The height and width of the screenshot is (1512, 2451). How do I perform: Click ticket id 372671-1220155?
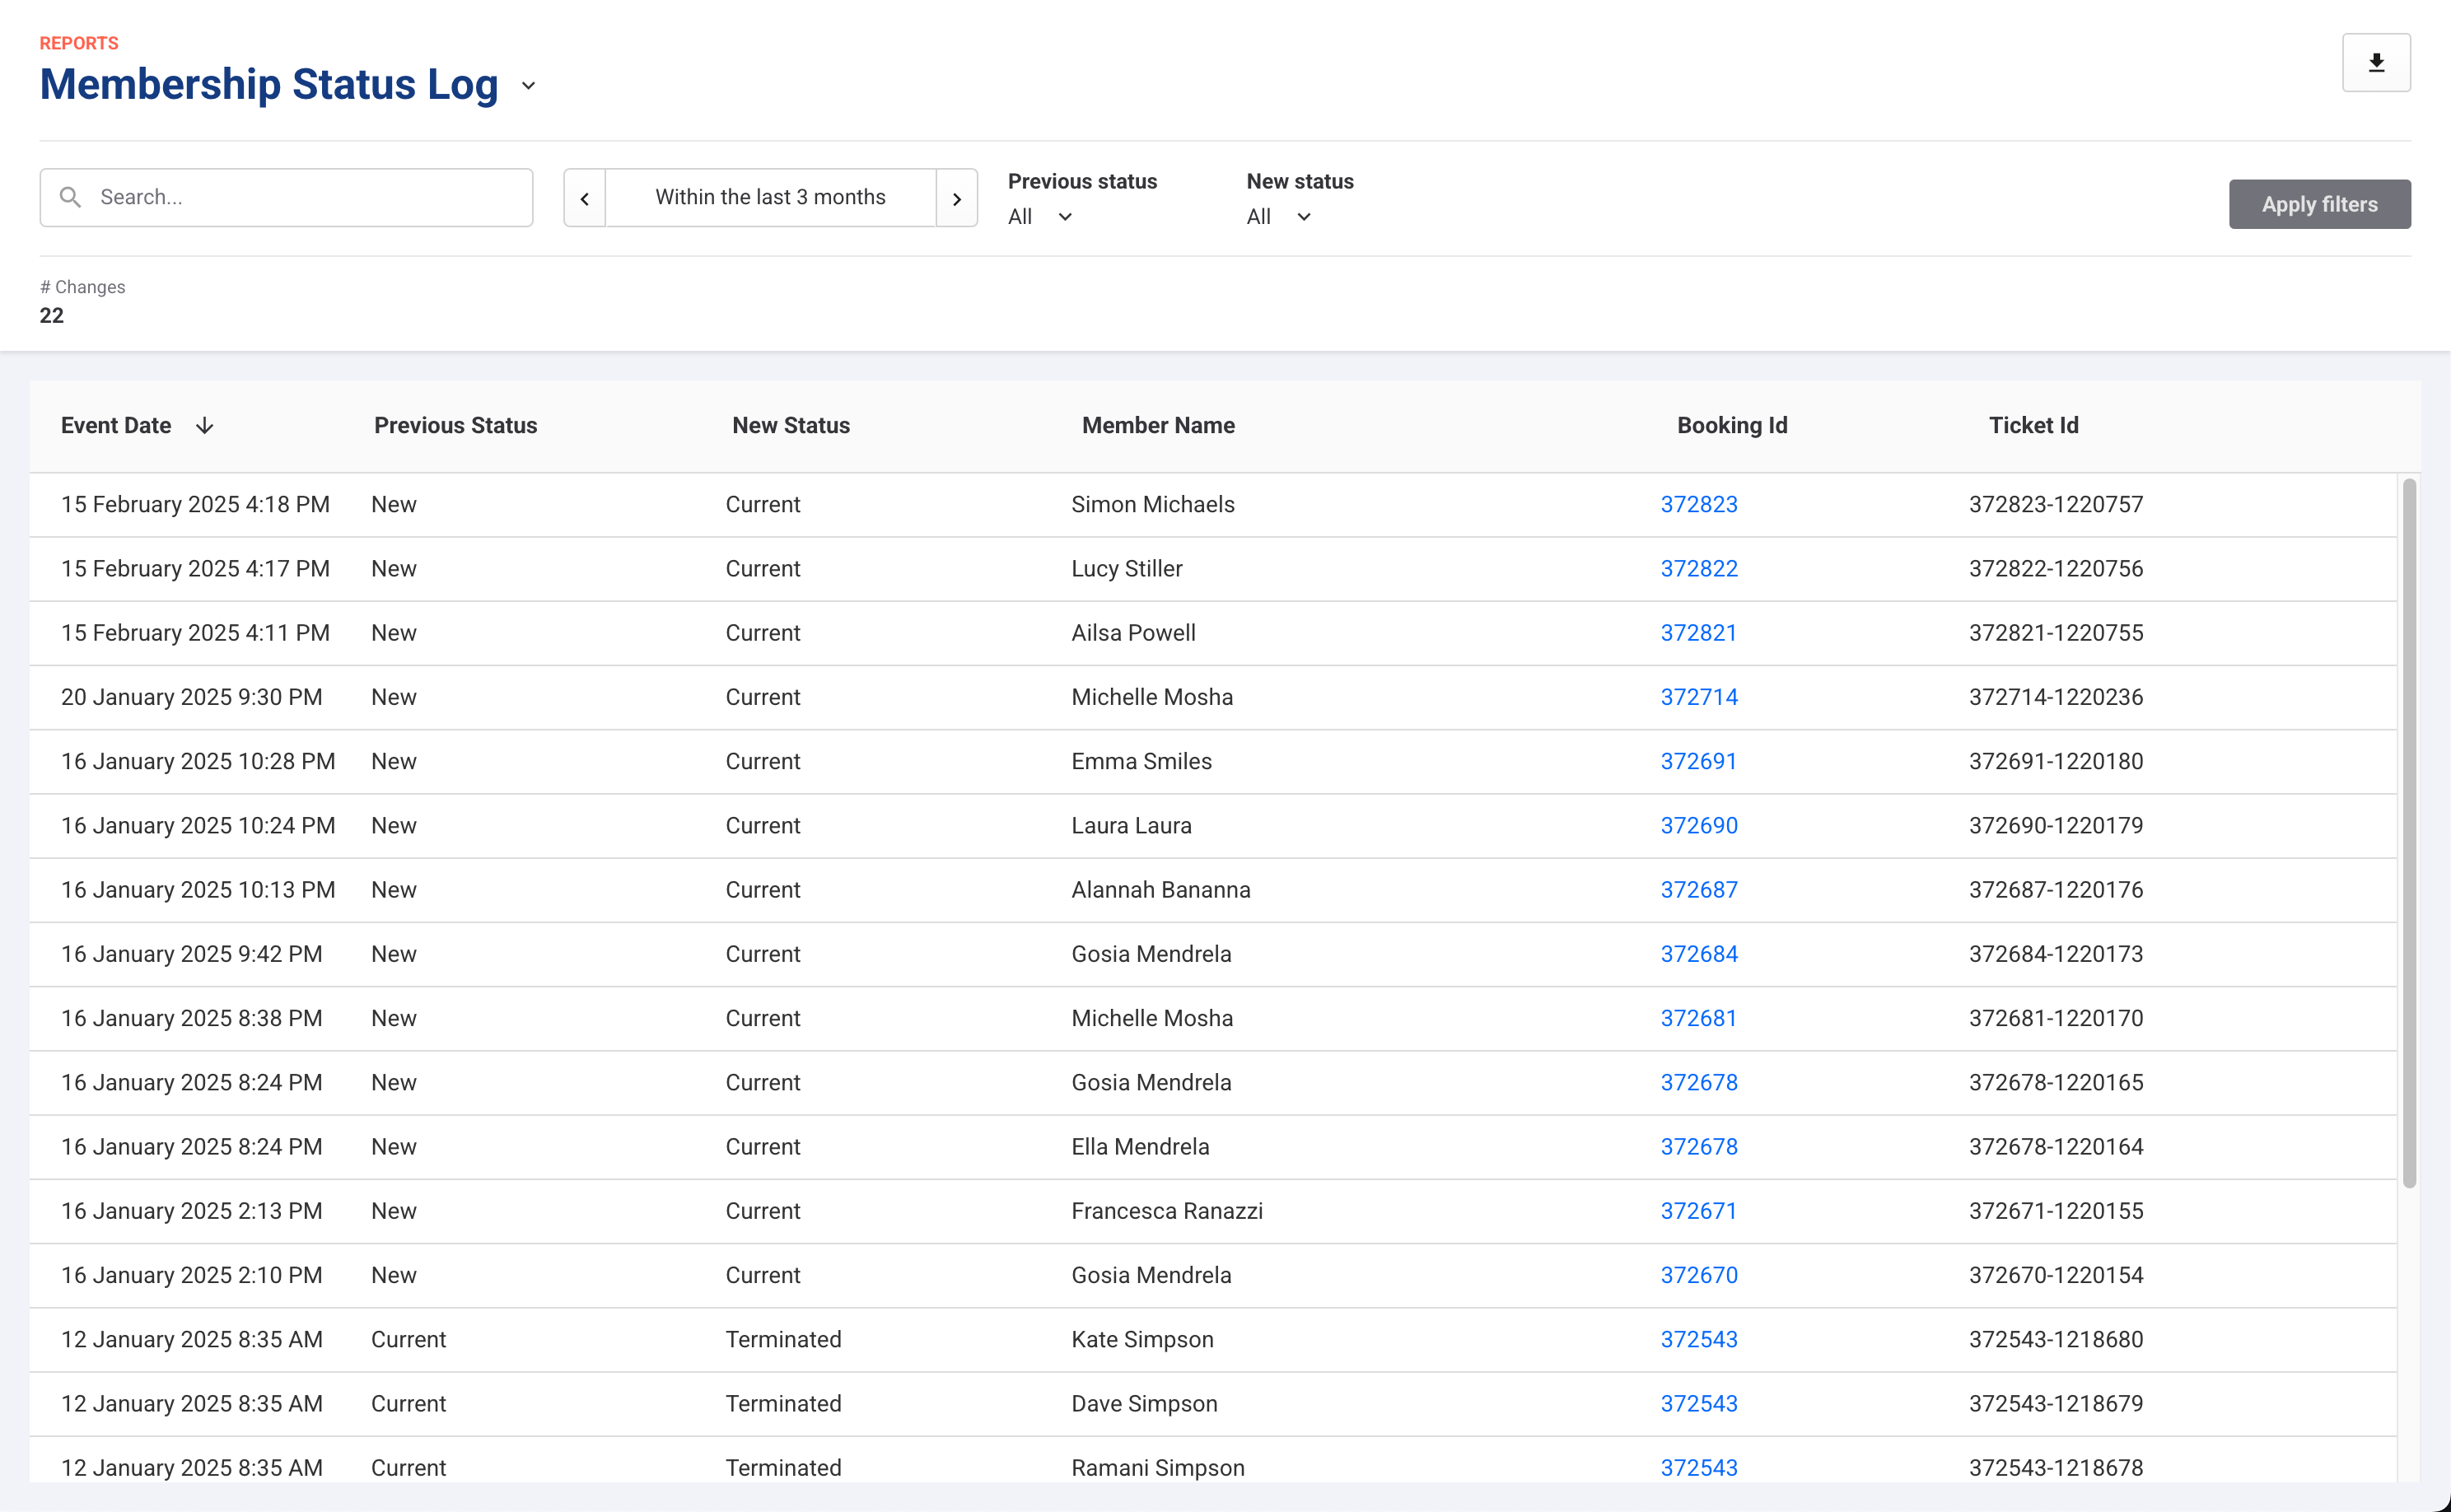[x=2056, y=1211]
